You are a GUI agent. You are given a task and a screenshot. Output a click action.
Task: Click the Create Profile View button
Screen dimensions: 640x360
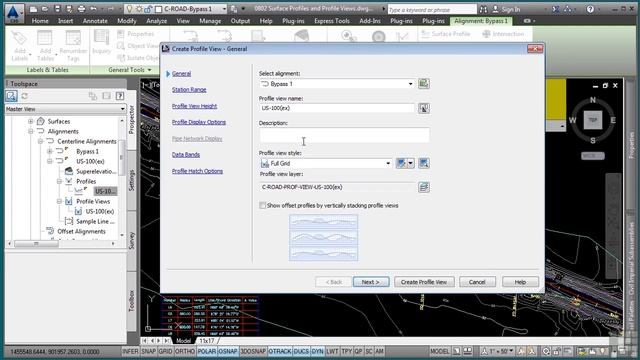424,282
